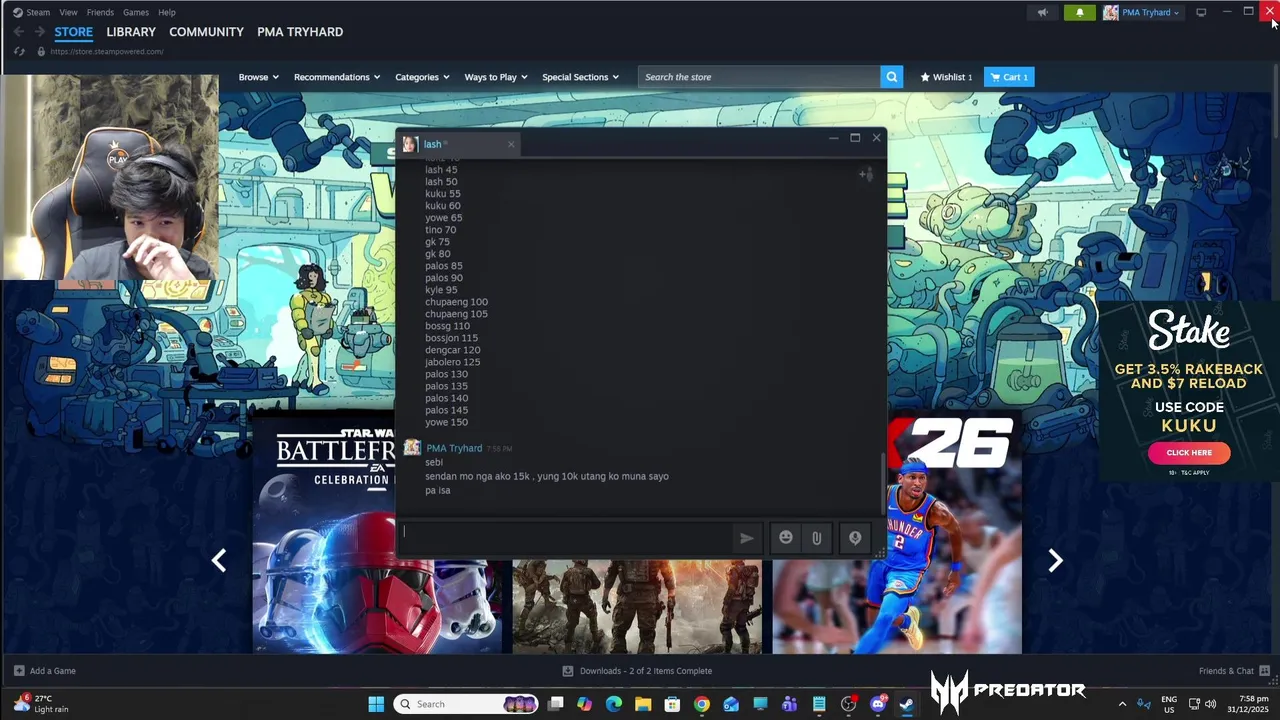Click PMA Tryhard name in chat
The image size is (1280, 720).
454,448
